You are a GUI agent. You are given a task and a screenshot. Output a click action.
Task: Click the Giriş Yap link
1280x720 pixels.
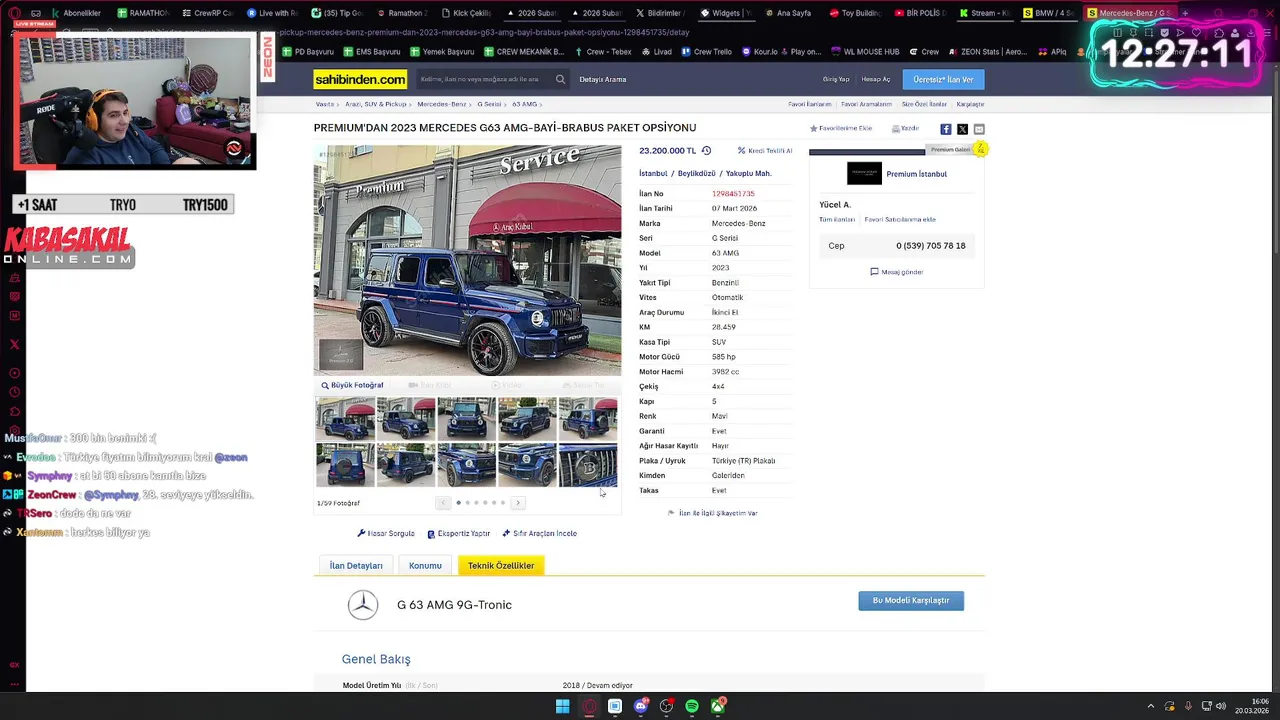click(836, 79)
